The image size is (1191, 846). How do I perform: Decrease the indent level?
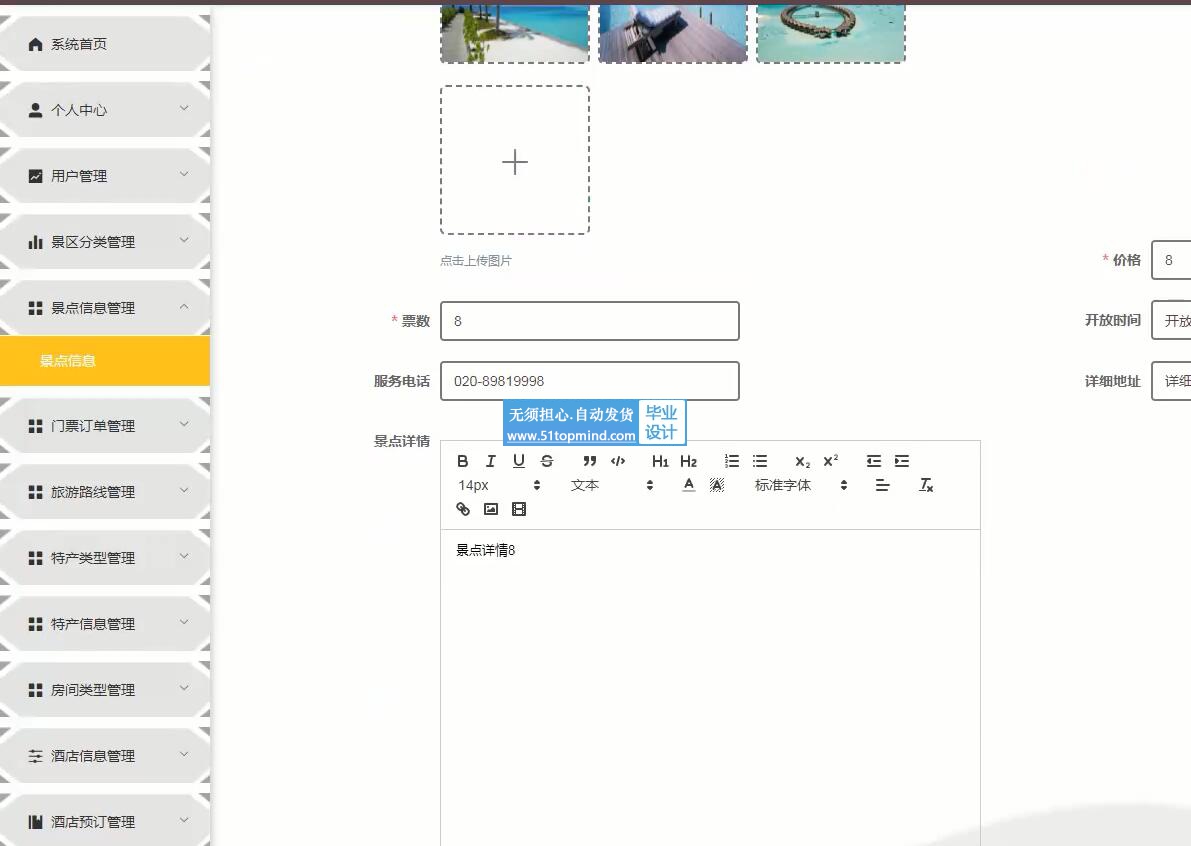[874, 461]
